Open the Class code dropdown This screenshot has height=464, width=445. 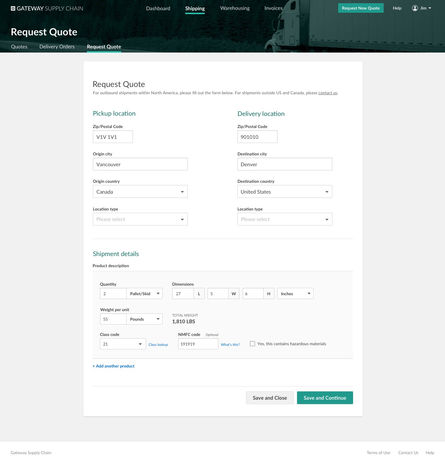[122, 344]
